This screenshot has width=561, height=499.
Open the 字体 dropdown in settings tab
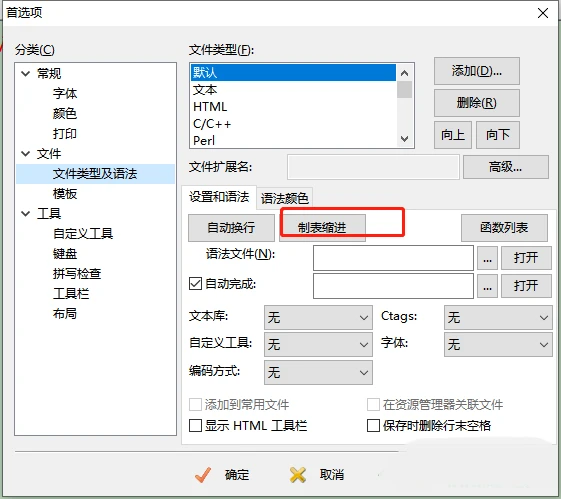point(498,344)
